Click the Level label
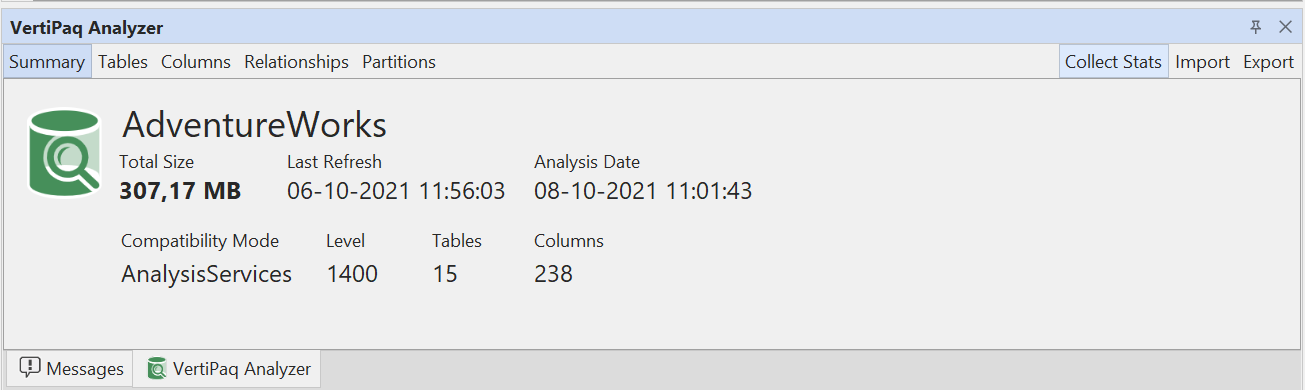 click(x=346, y=241)
